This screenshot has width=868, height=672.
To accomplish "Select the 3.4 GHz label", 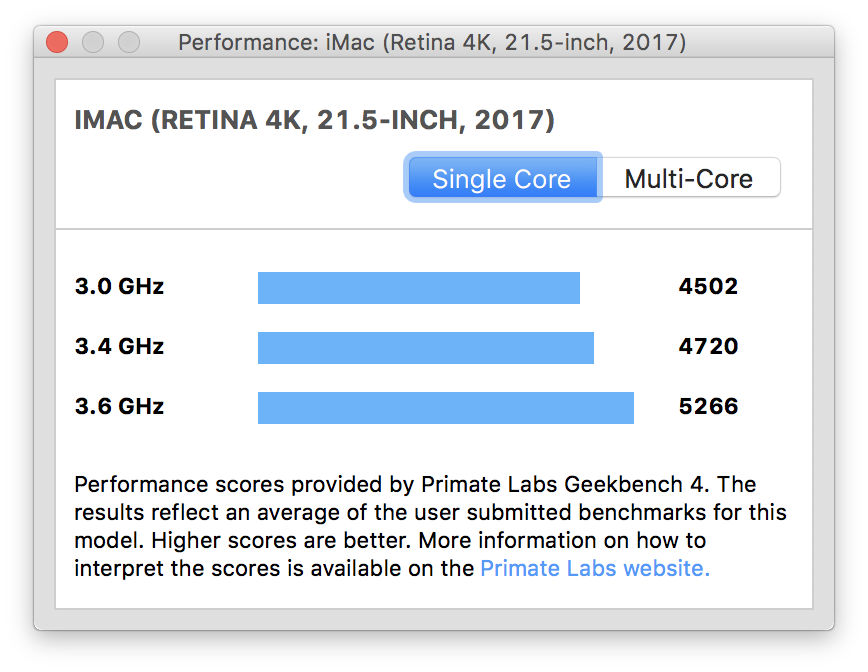I will click(120, 347).
